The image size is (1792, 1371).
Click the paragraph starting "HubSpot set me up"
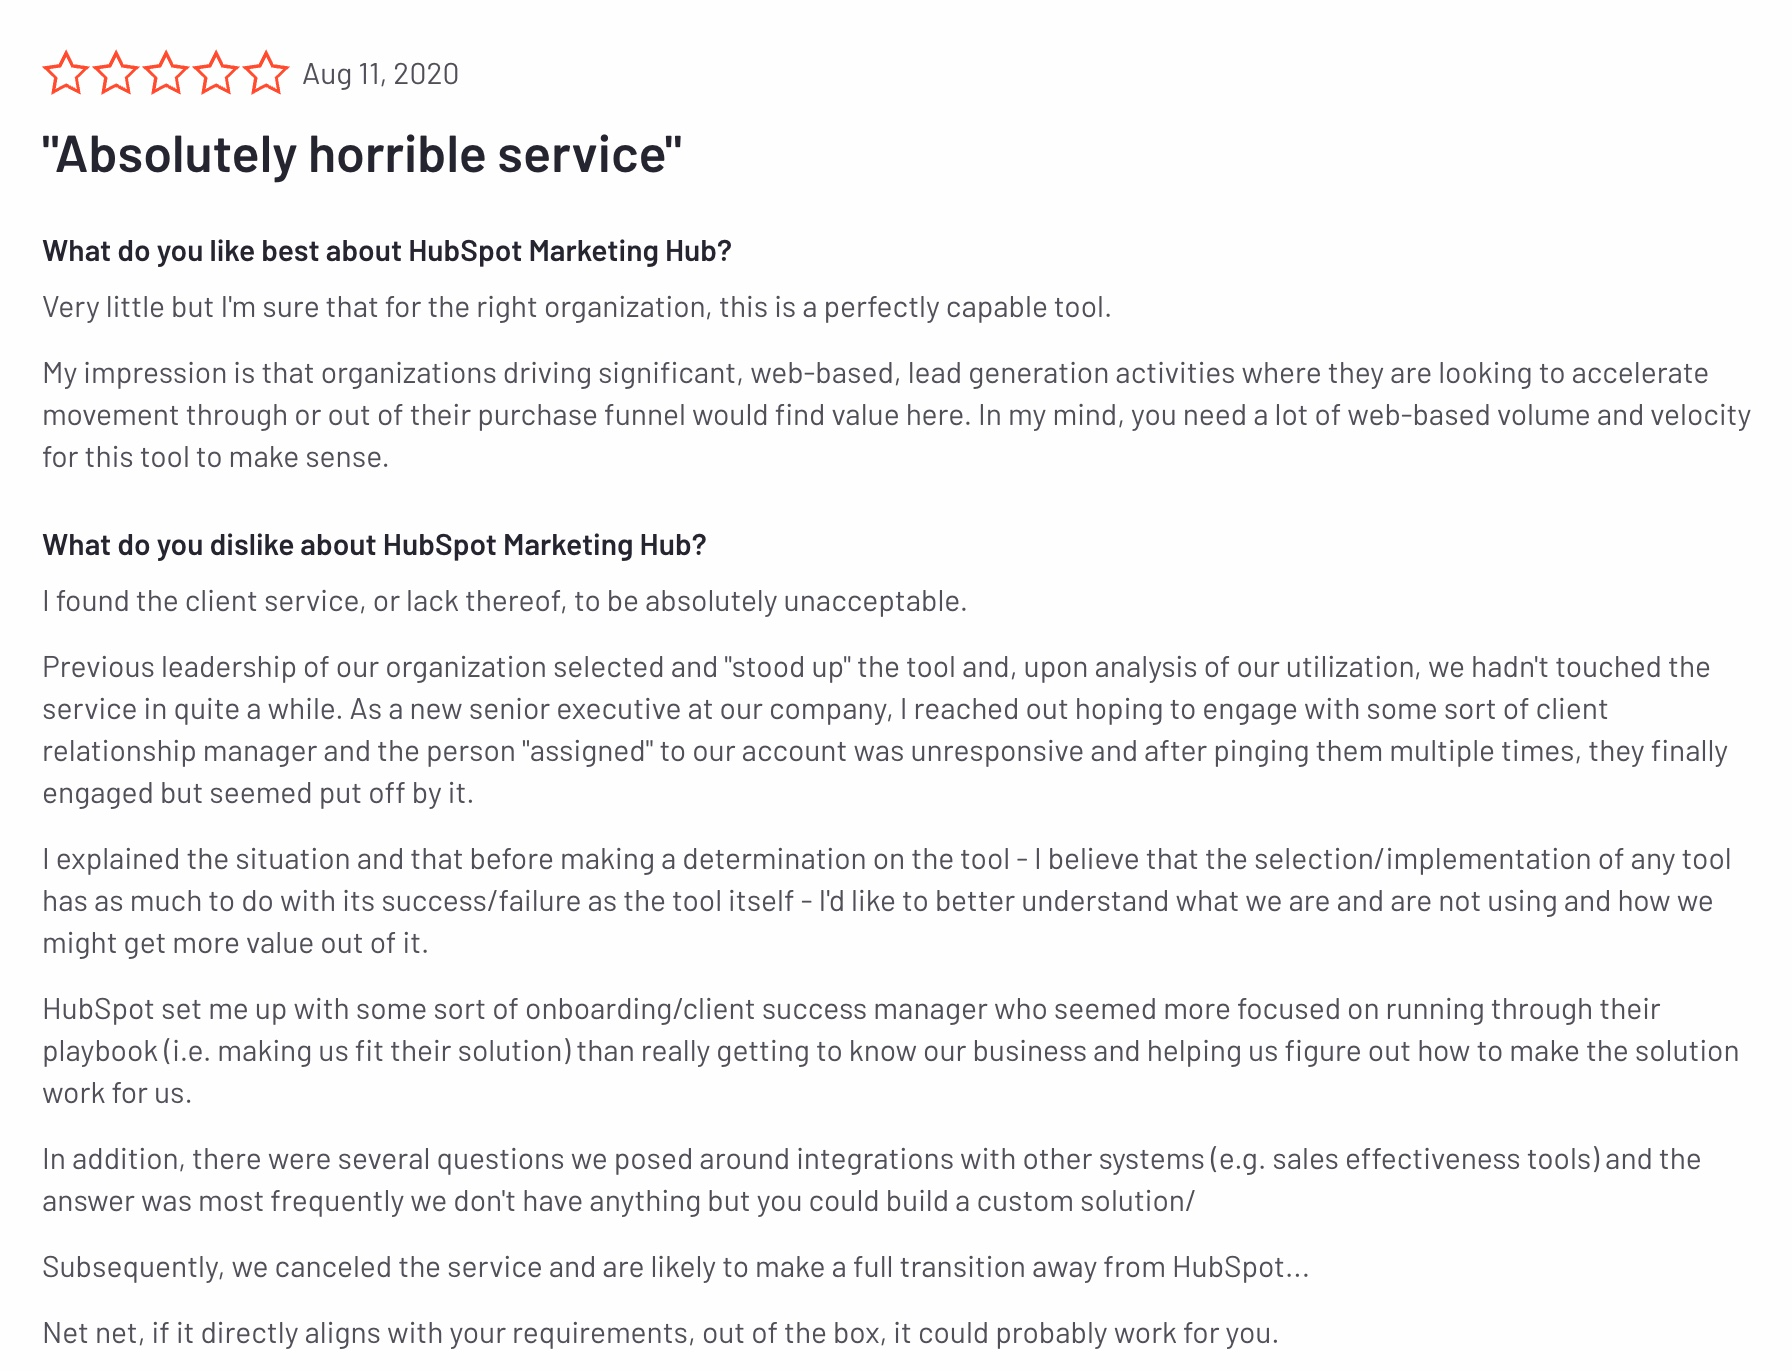pyautogui.click(x=890, y=1051)
